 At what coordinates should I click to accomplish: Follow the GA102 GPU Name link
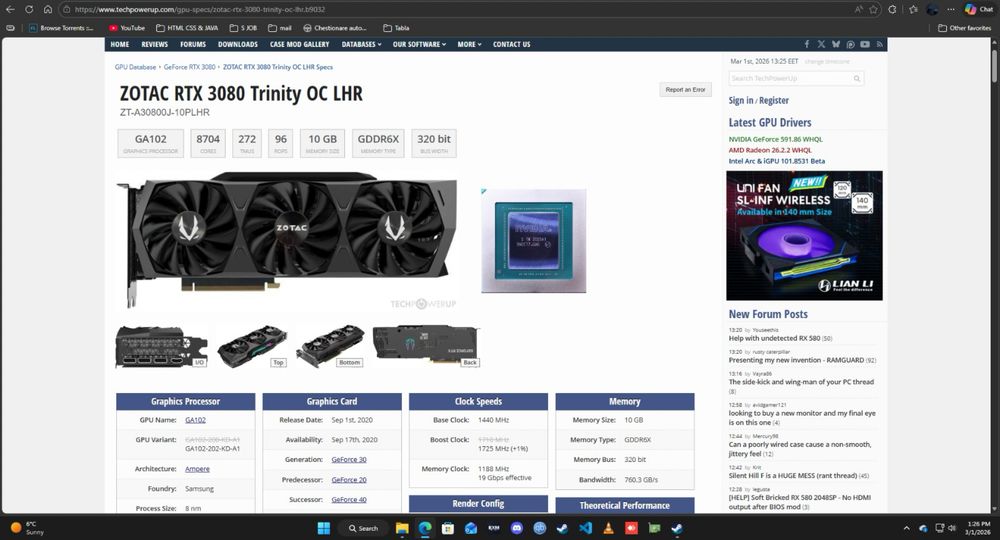[195, 420]
